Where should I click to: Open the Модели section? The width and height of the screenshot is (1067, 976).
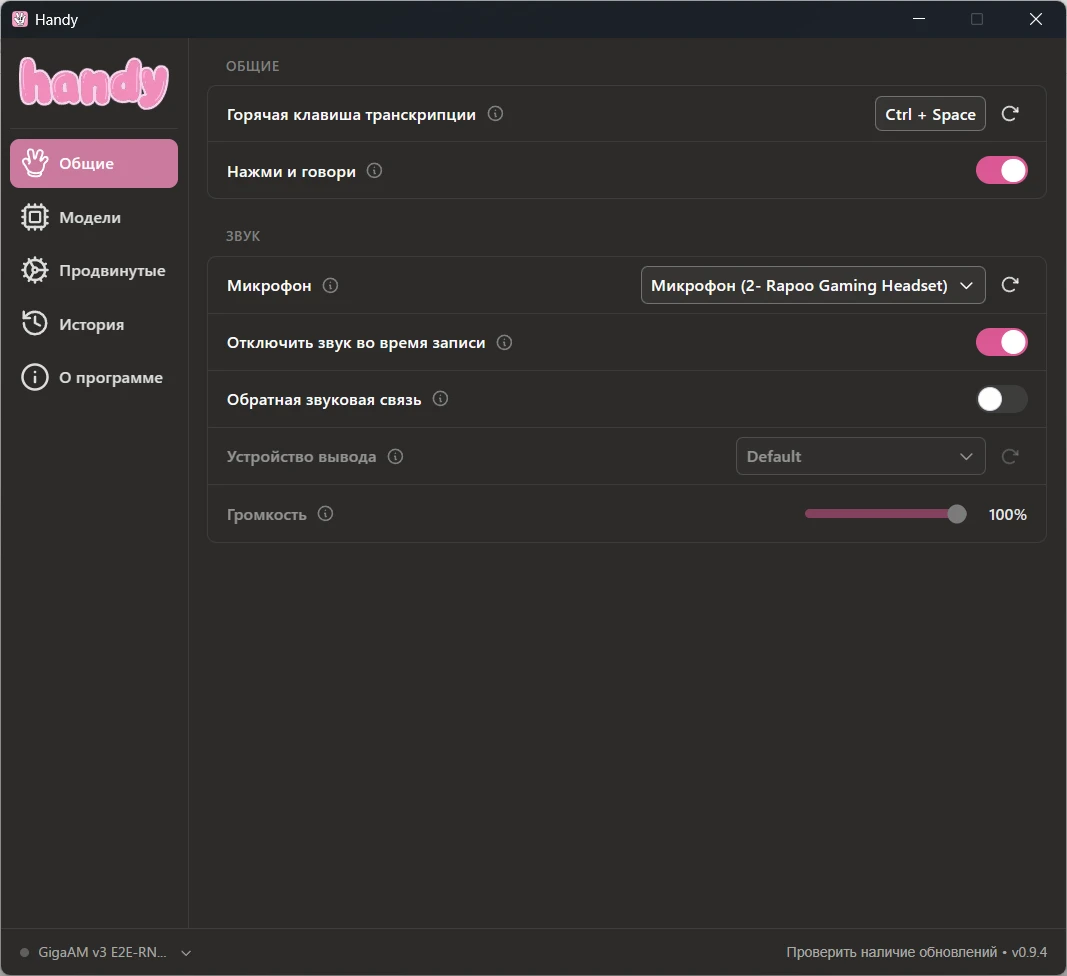click(x=94, y=217)
